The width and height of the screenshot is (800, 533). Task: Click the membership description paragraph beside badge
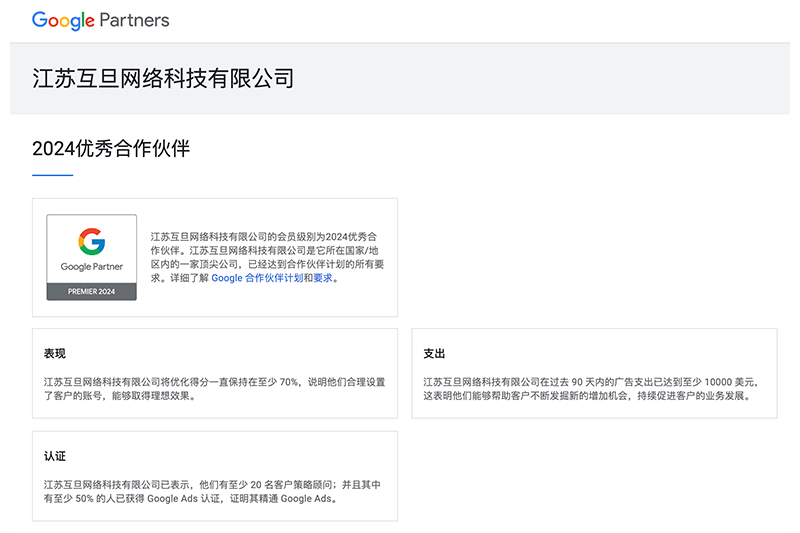[x=267, y=250]
